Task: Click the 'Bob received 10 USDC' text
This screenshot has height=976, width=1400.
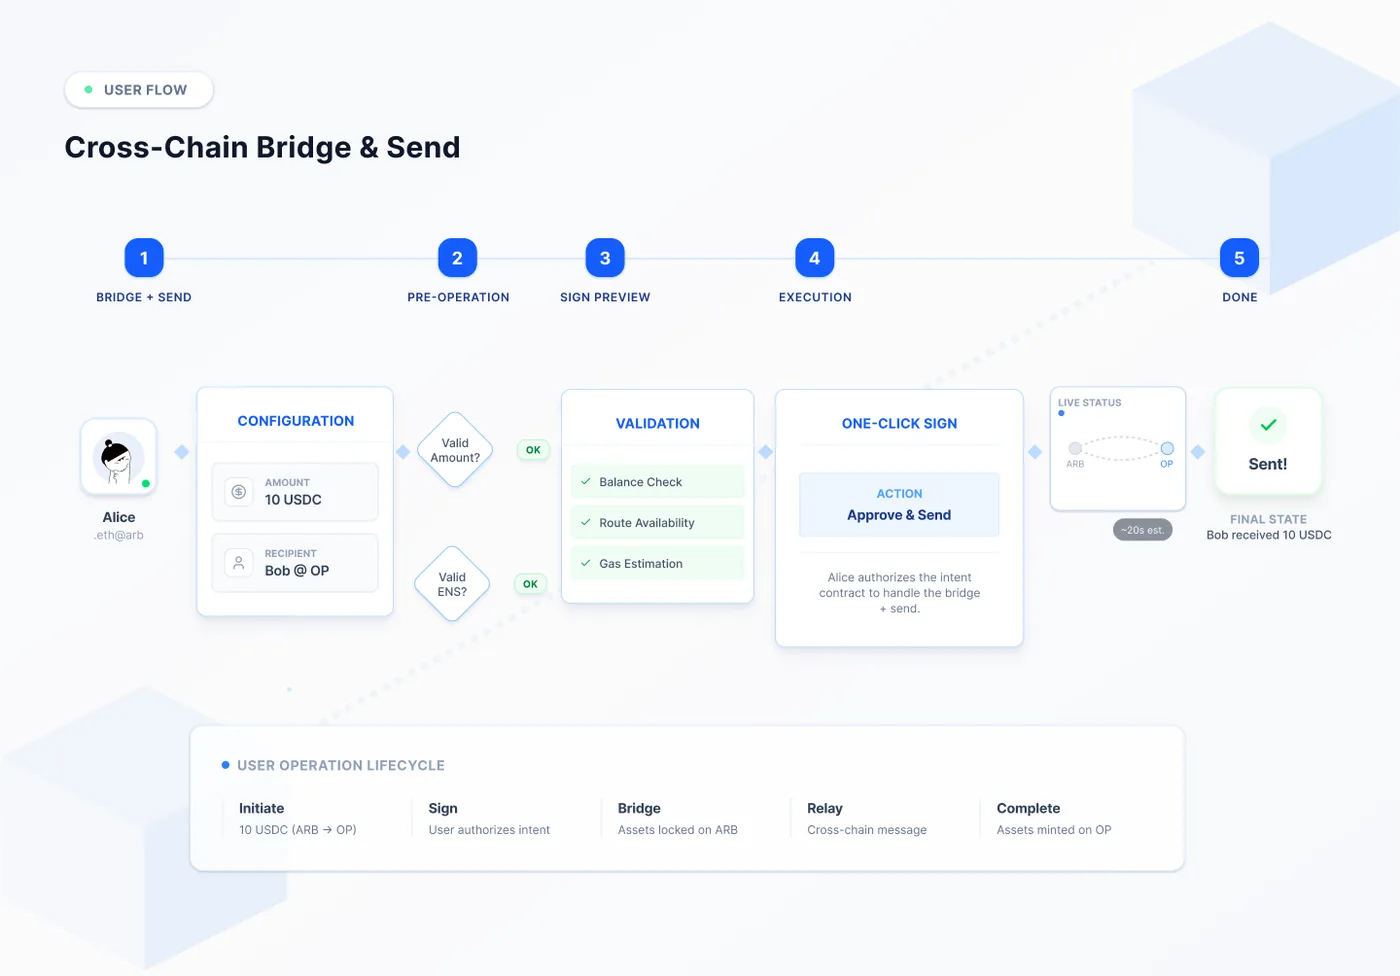Action: coord(1269,535)
